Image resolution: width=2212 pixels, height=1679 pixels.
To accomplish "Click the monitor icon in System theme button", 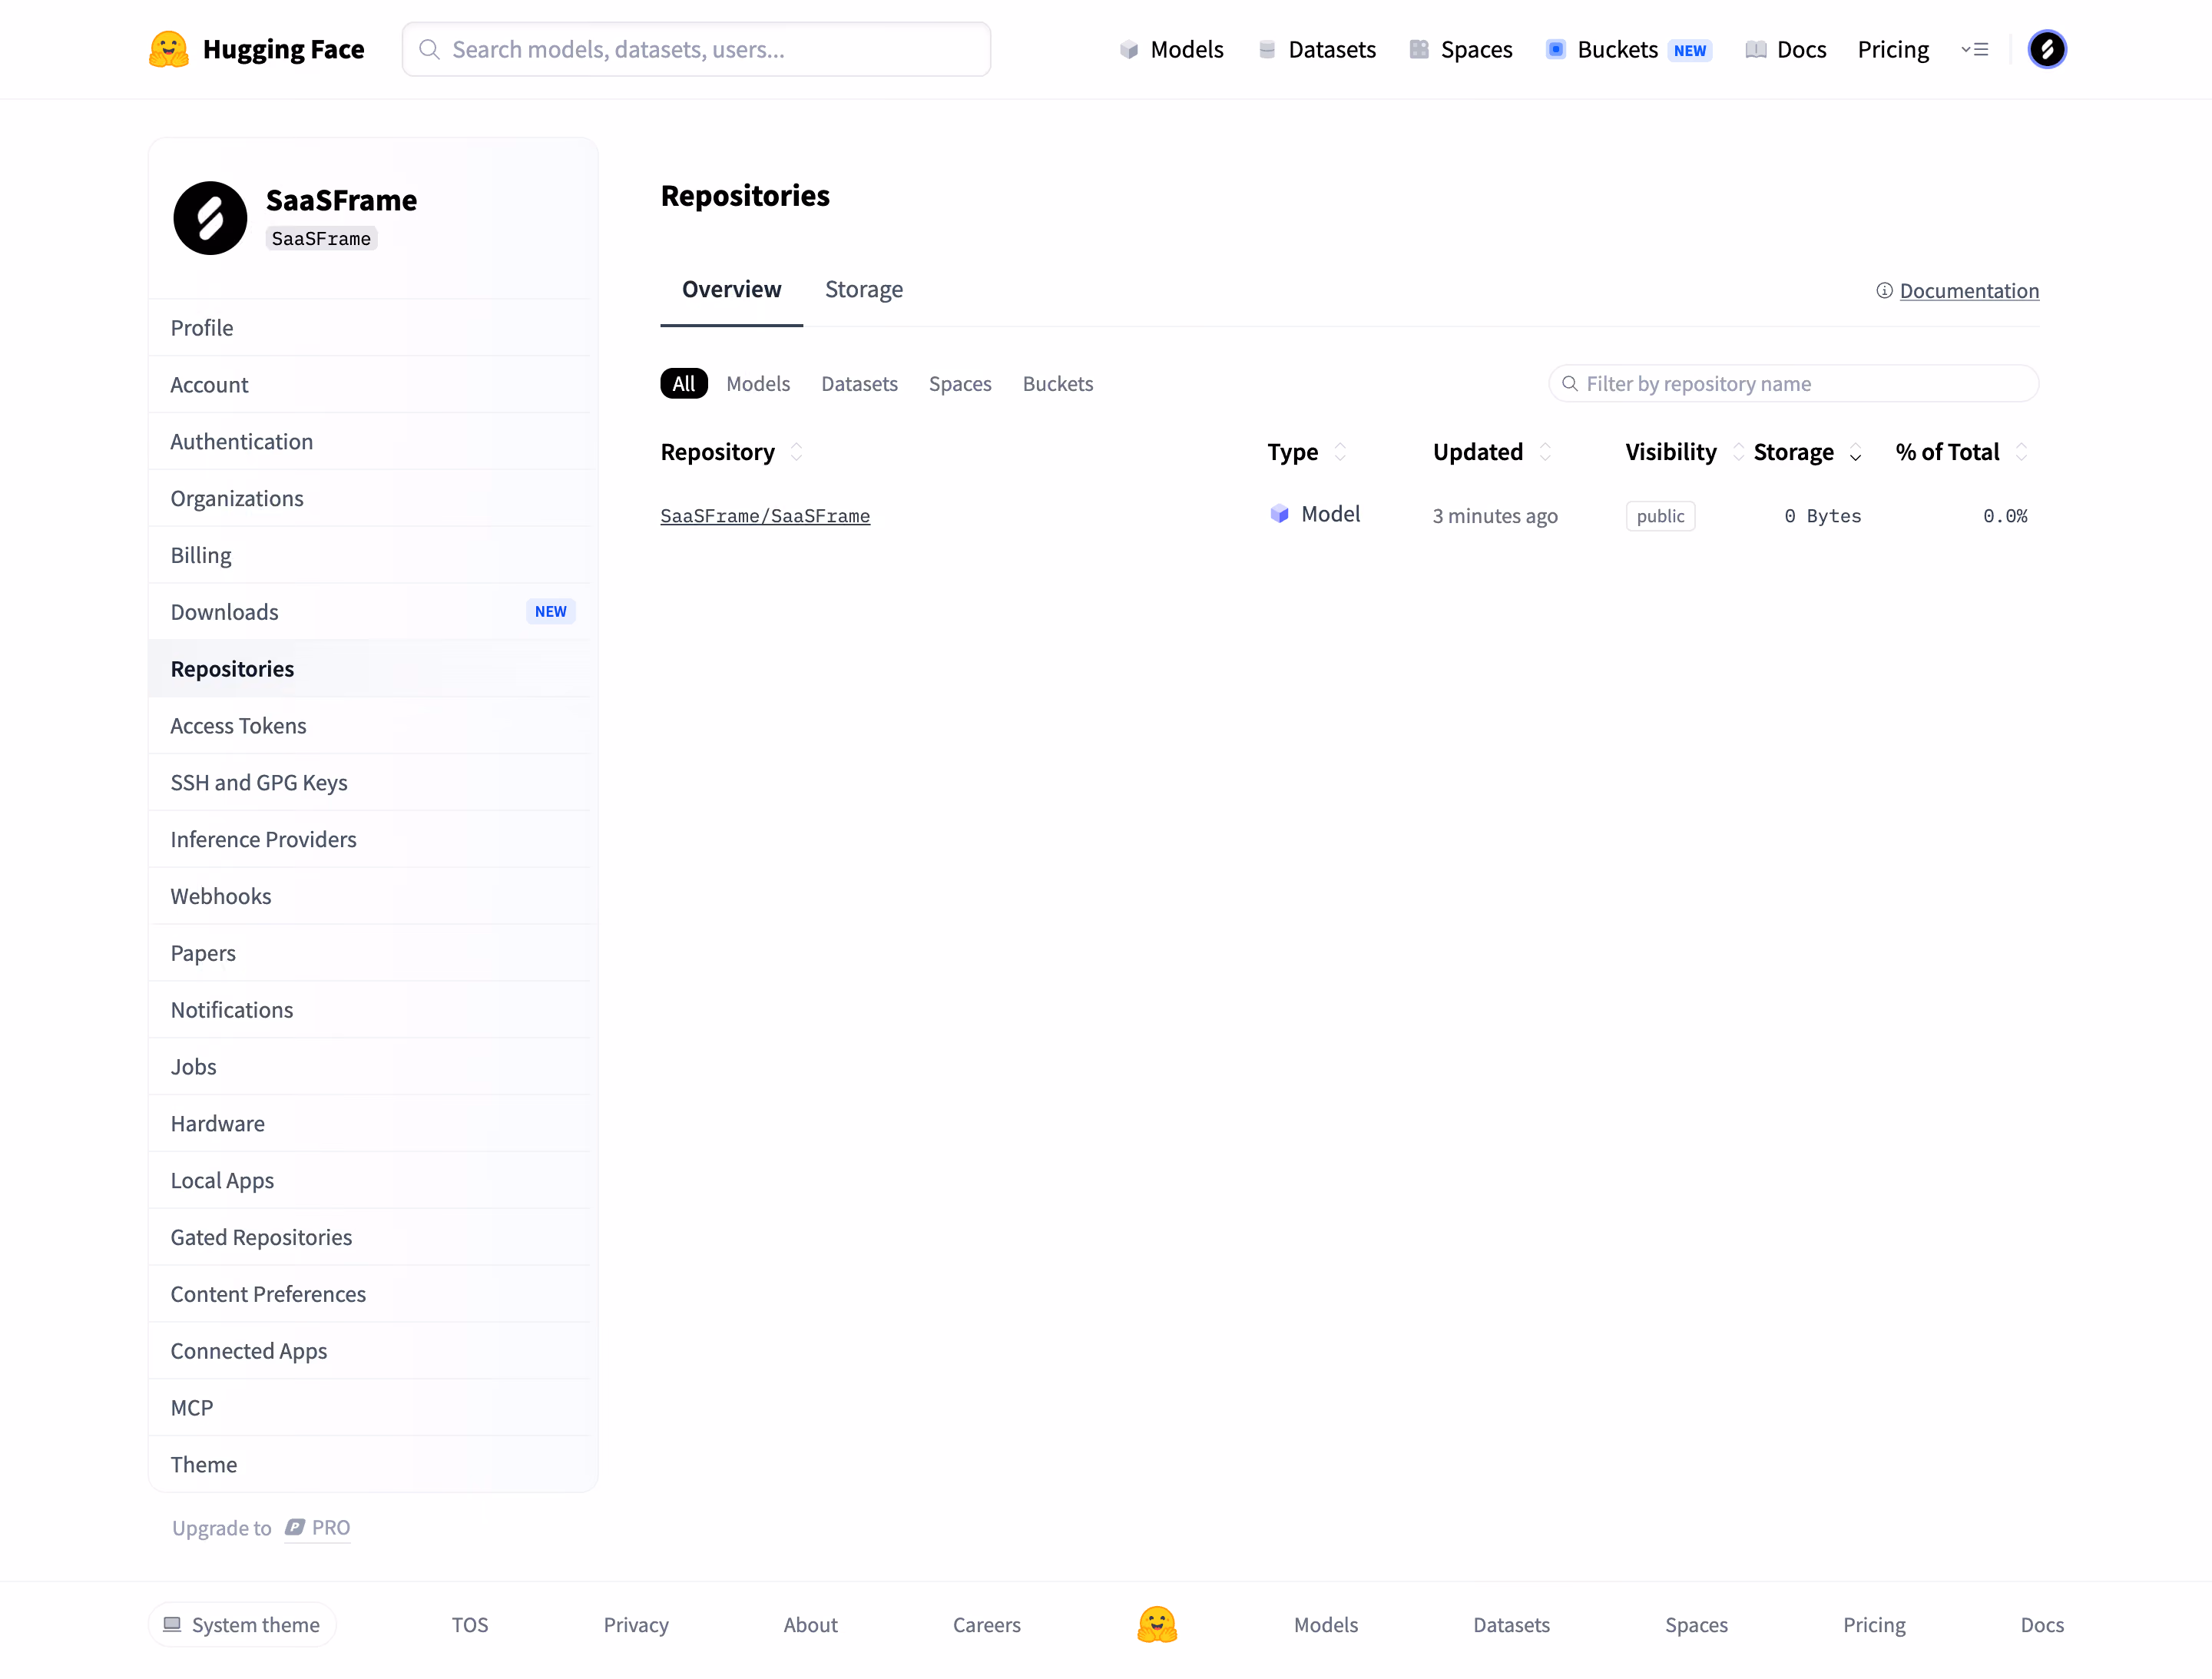I will pos(172,1624).
